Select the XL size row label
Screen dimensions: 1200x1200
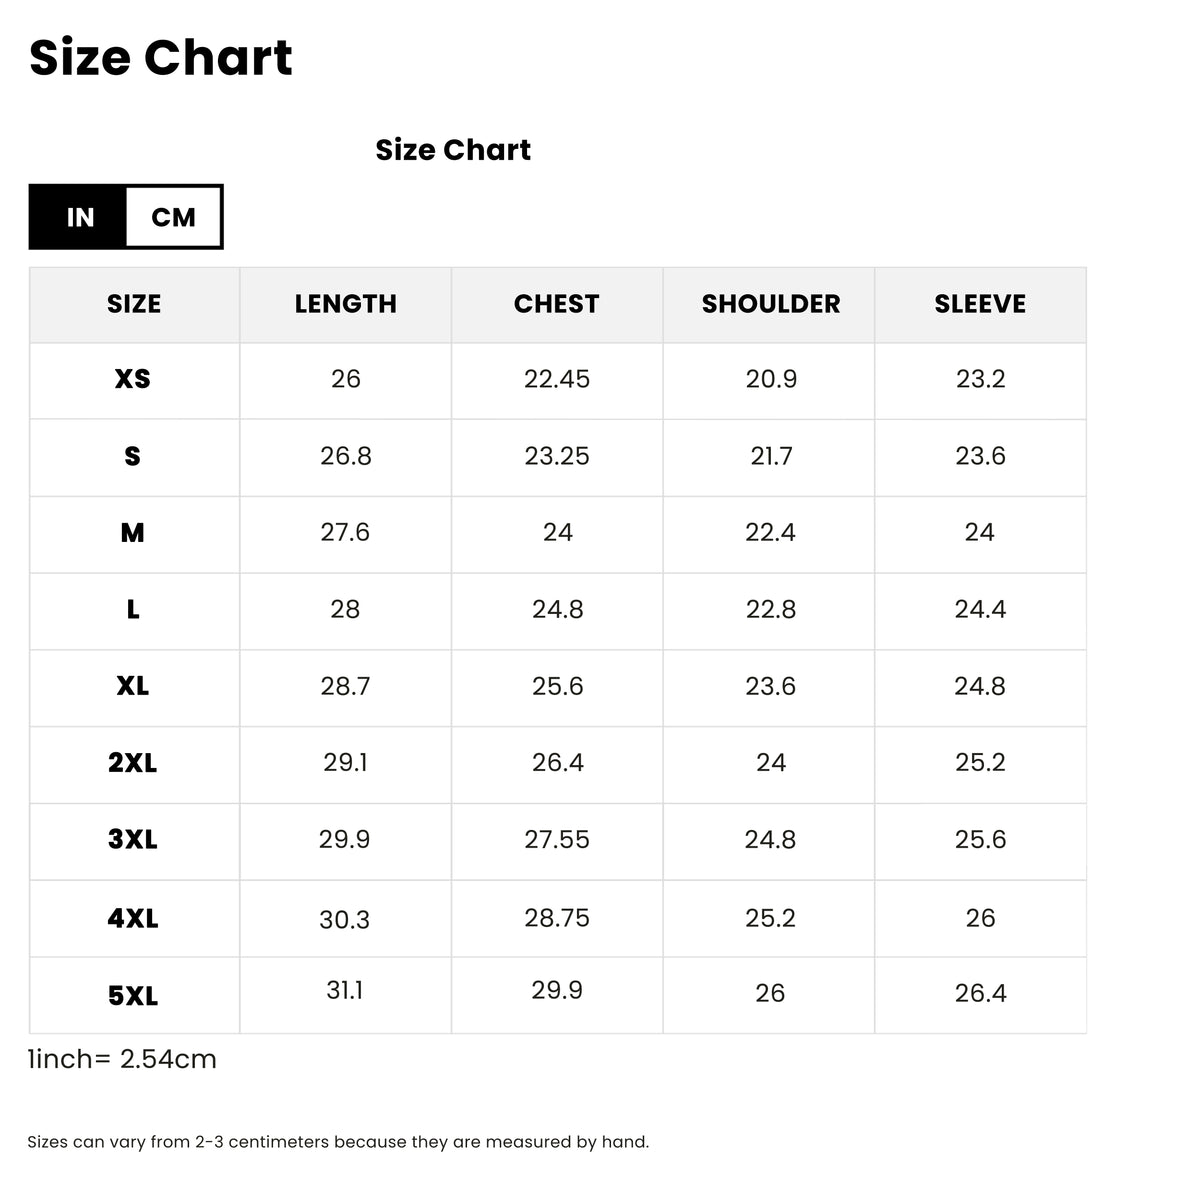click(133, 686)
